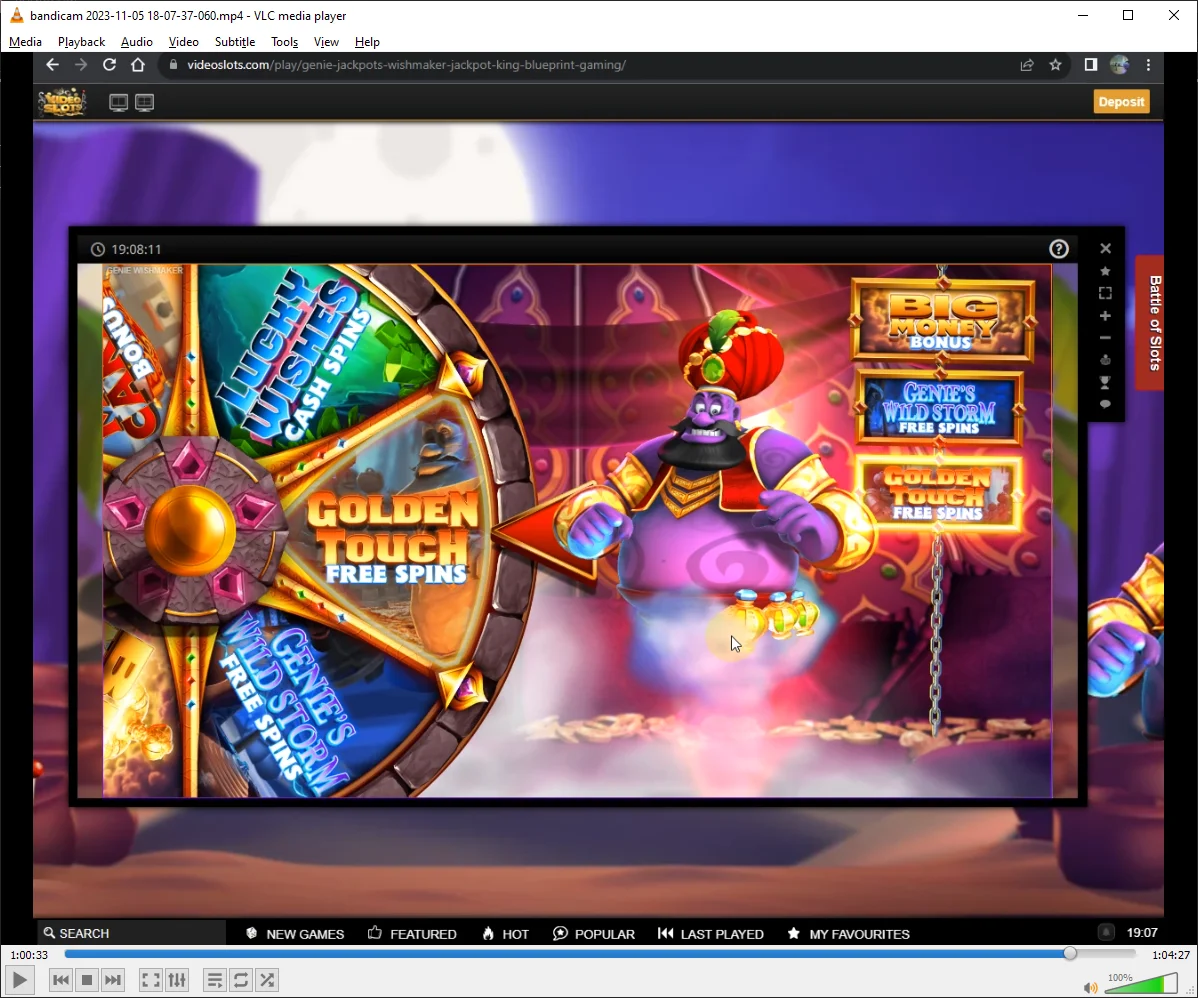The image size is (1198, 998).
Task: Open the game help question mark
Action: (1058, 249)
